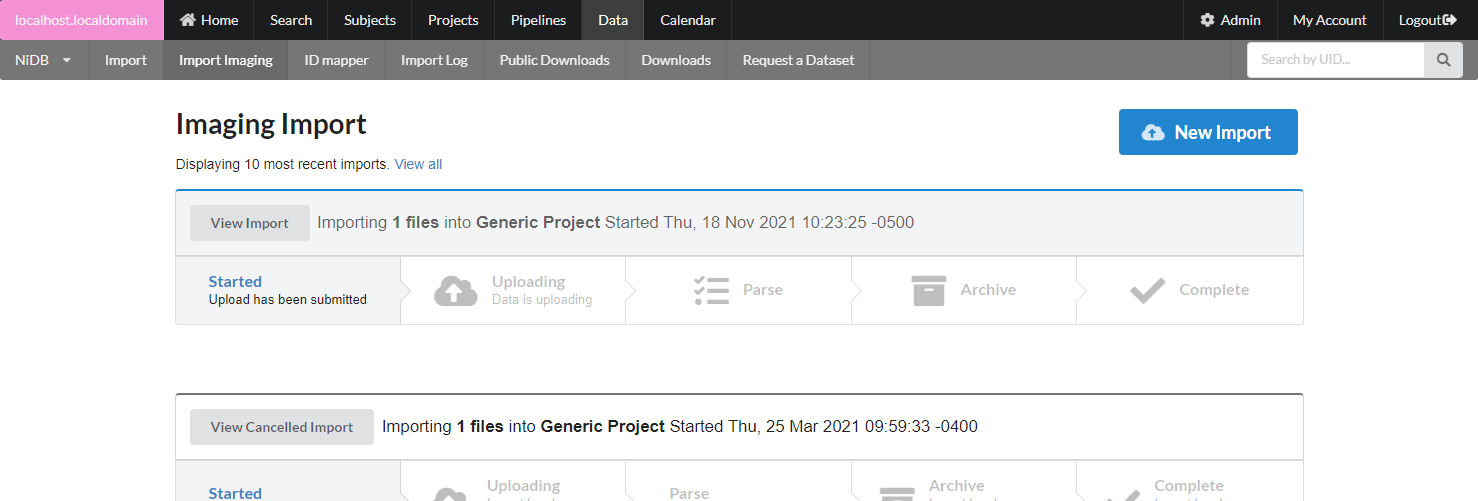Focus the Search by UID field
This screenshot has width=1478, height=501.
(1335, 60)
